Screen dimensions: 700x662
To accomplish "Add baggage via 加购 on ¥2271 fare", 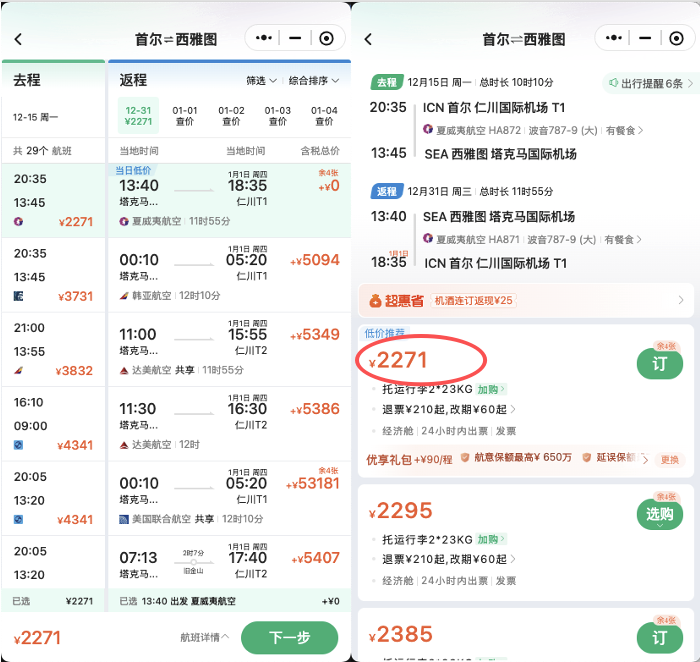I will point(490,389).
